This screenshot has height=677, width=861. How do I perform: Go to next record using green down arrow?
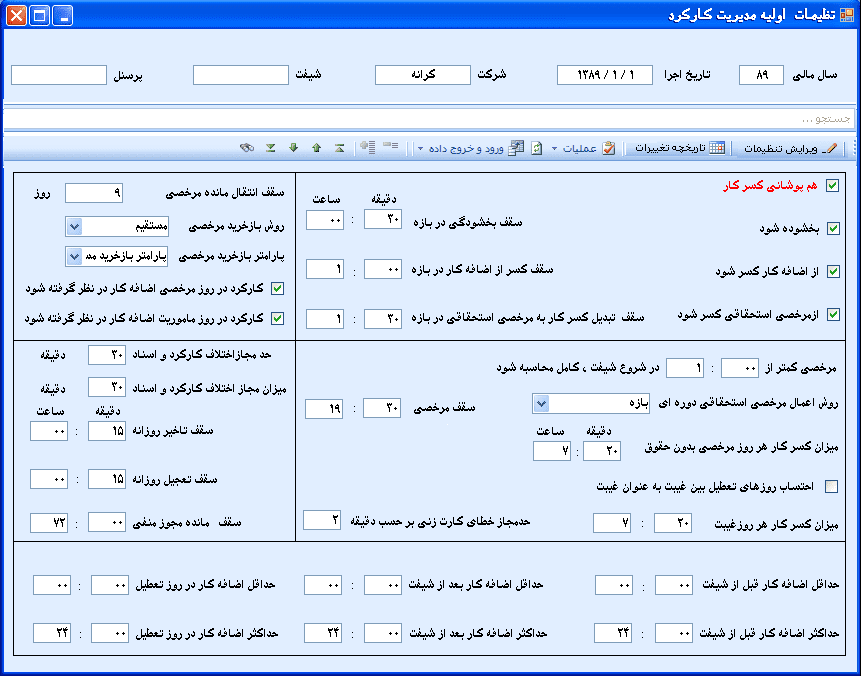tap(293, 148)
